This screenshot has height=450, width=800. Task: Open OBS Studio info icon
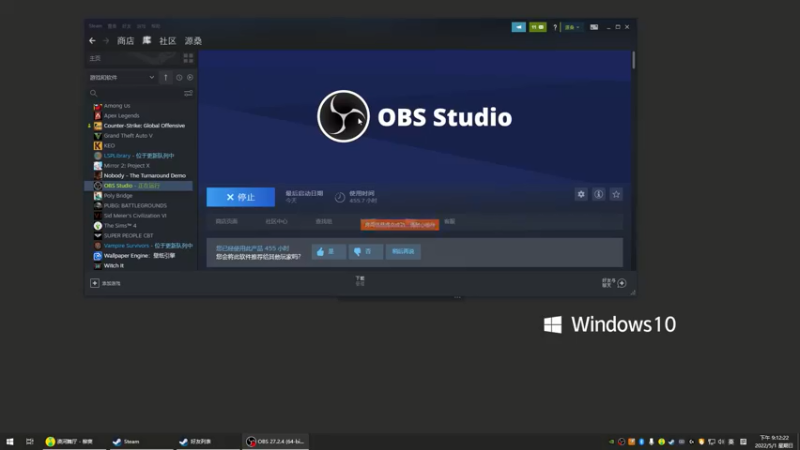(x=598, y=194)
